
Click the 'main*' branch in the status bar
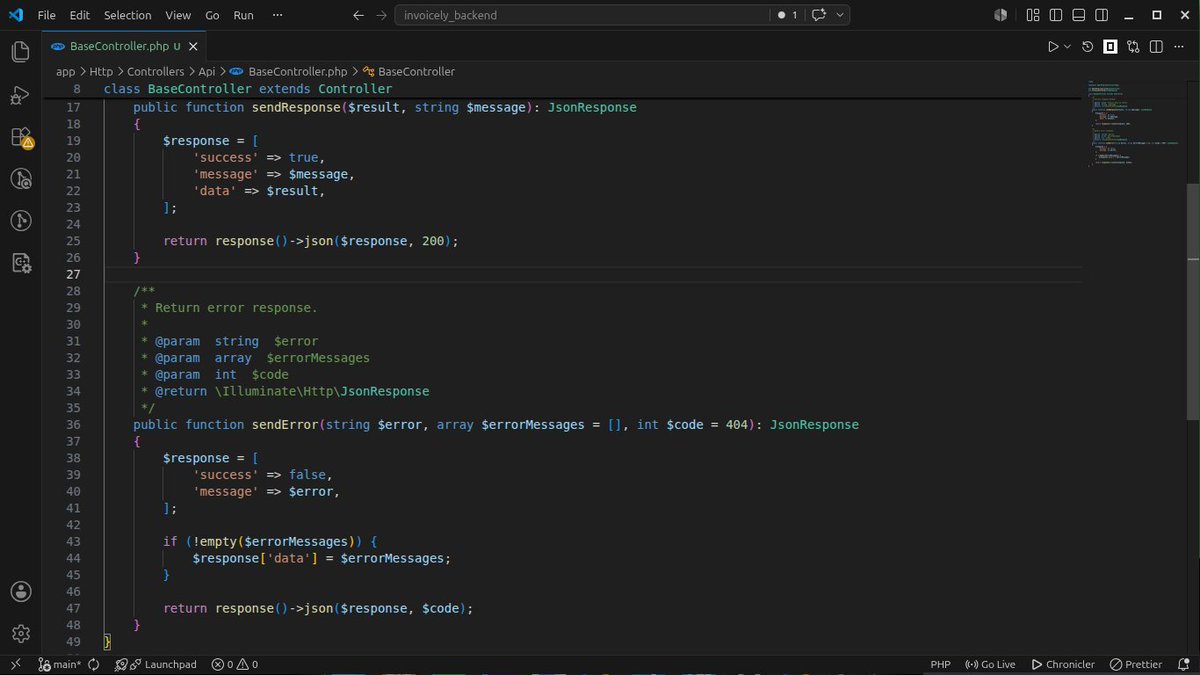(x=60, y=664)
